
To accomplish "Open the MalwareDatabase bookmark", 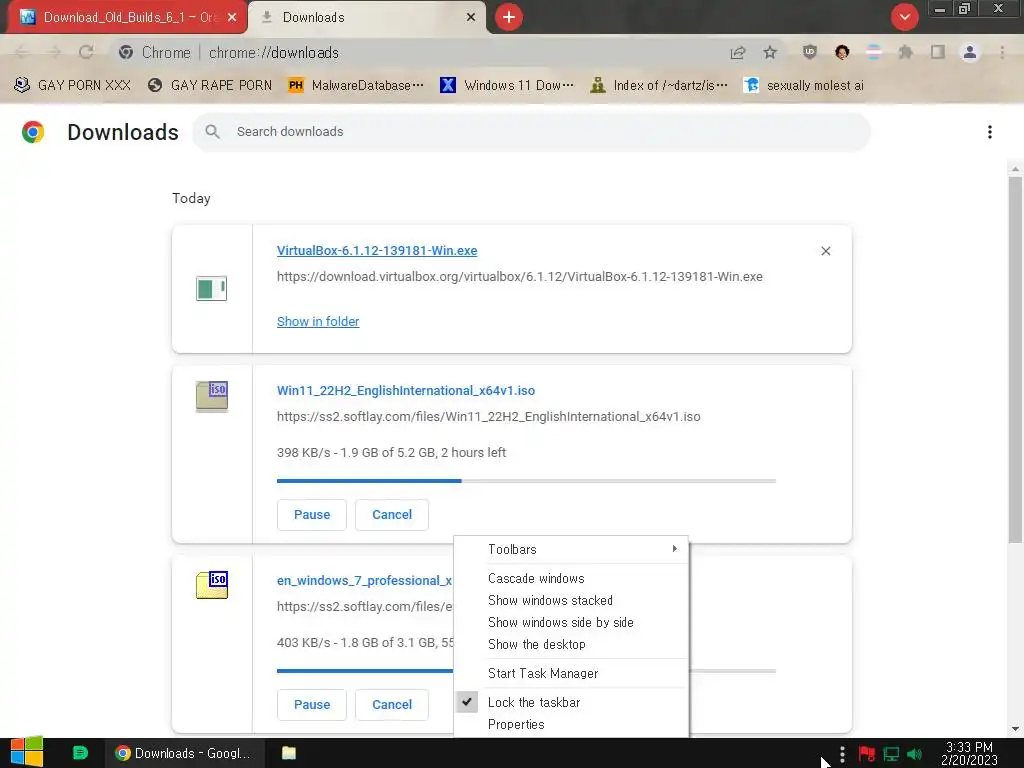I will (356, 86).
